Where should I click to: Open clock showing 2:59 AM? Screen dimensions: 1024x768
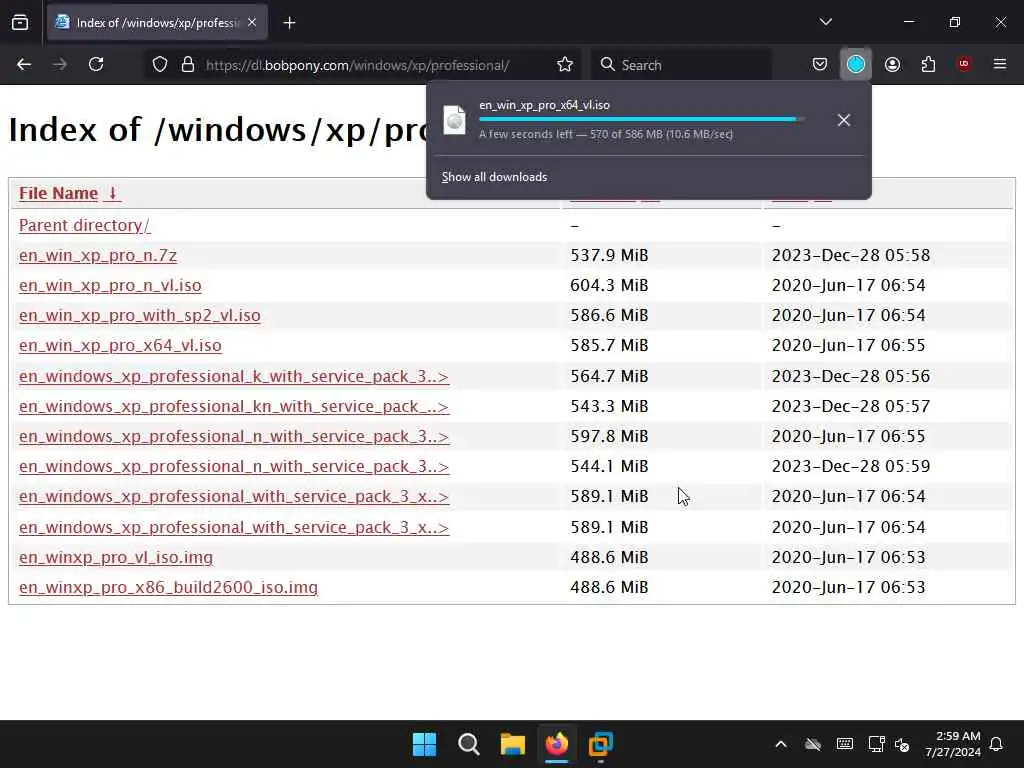coord(953,744)
